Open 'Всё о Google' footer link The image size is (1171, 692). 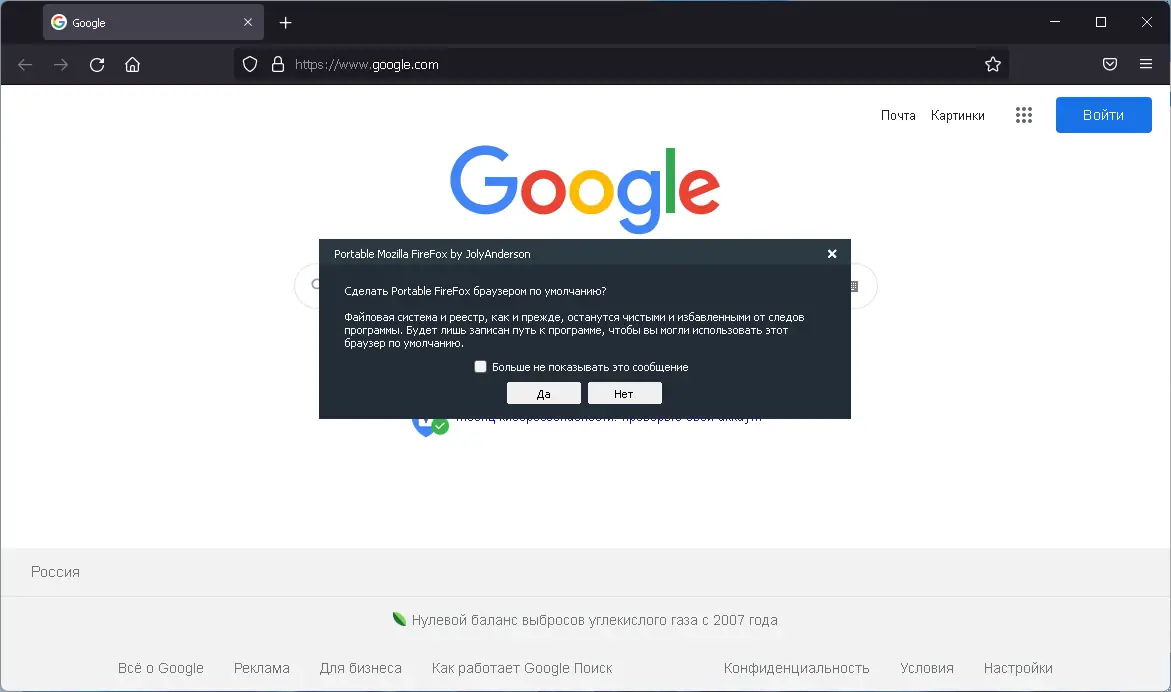161,668
